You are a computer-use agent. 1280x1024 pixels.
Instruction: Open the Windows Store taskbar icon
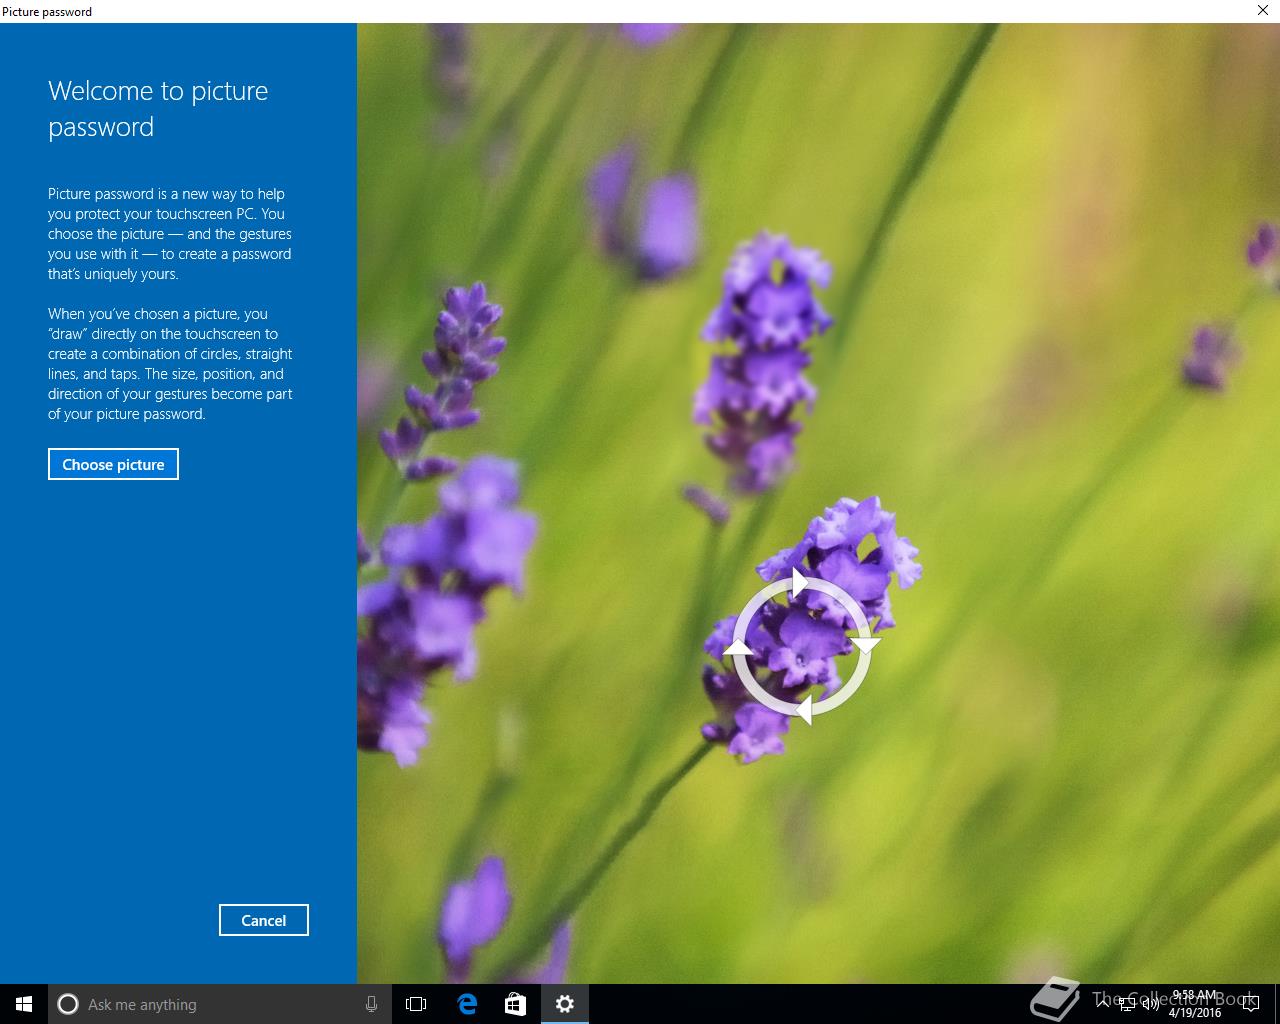(x=515, y=1004)
